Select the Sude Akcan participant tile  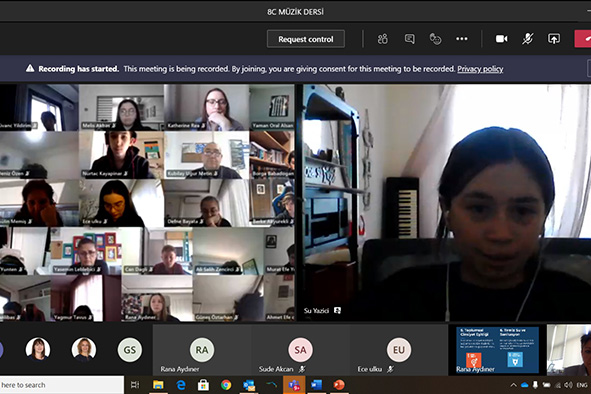pos(300,350)
